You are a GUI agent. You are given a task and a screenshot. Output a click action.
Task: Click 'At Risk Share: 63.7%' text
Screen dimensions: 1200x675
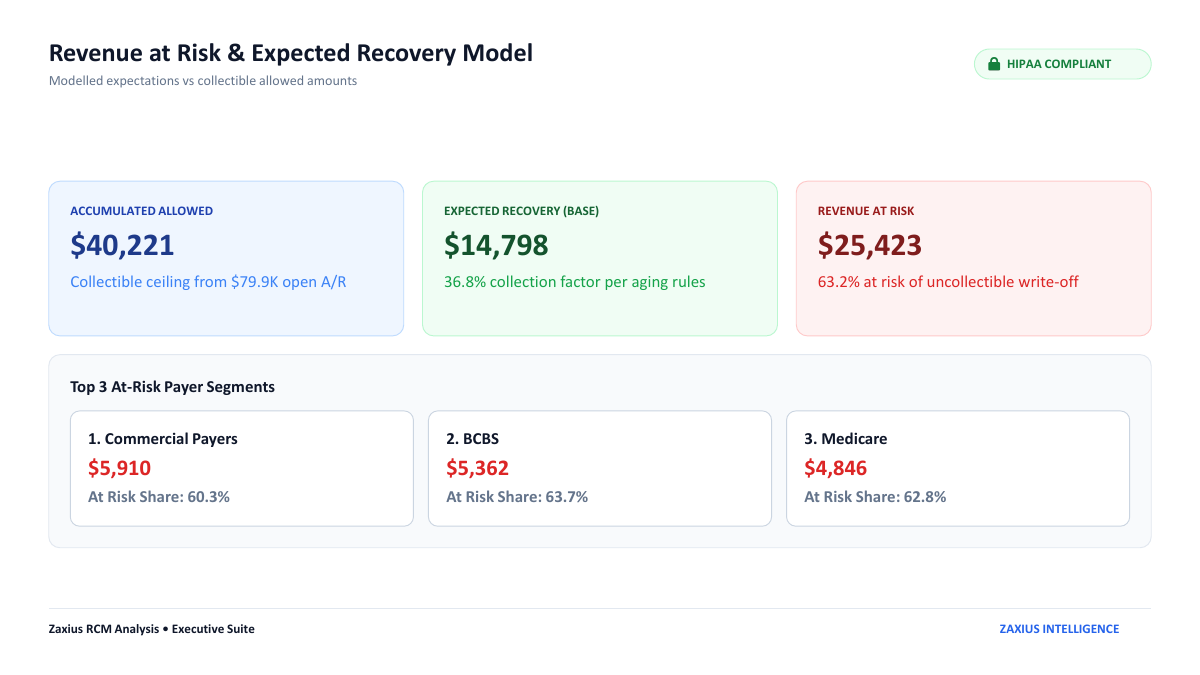[x=517, y=497]
